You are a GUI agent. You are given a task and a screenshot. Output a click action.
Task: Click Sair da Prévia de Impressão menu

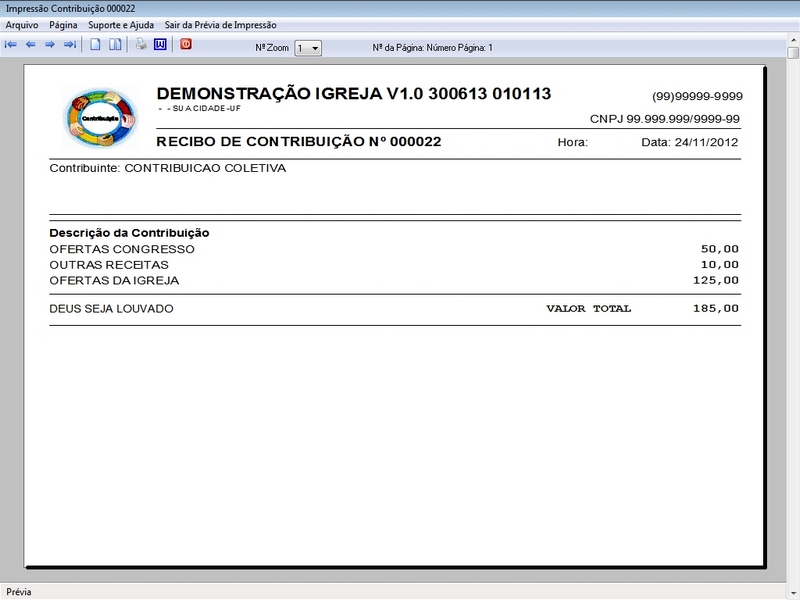pyautogui.click(x=220, y=25)
